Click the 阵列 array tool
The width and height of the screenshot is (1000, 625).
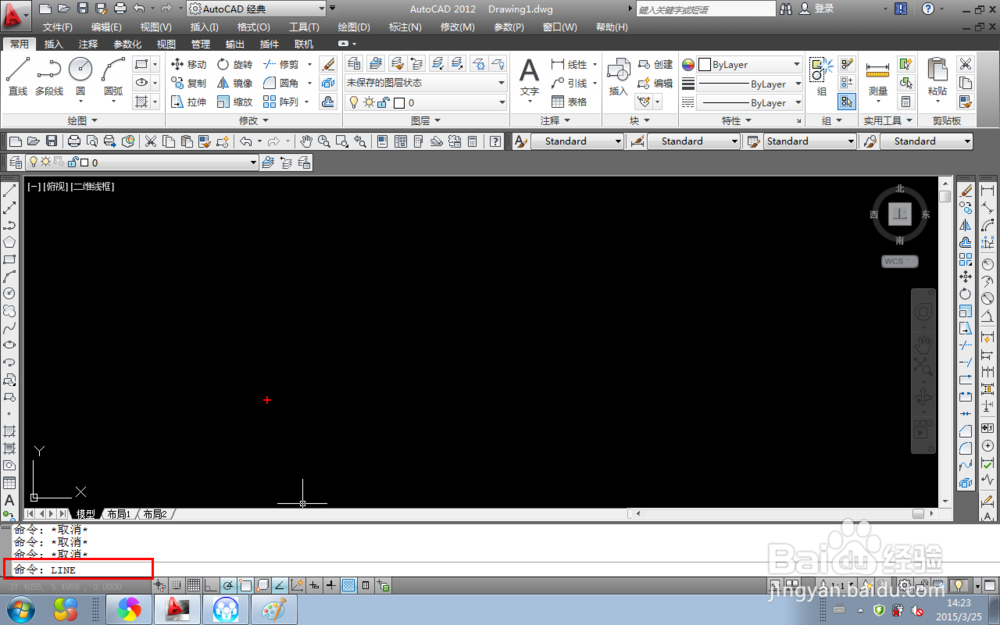pyautogui.click(x=281, y=101)
